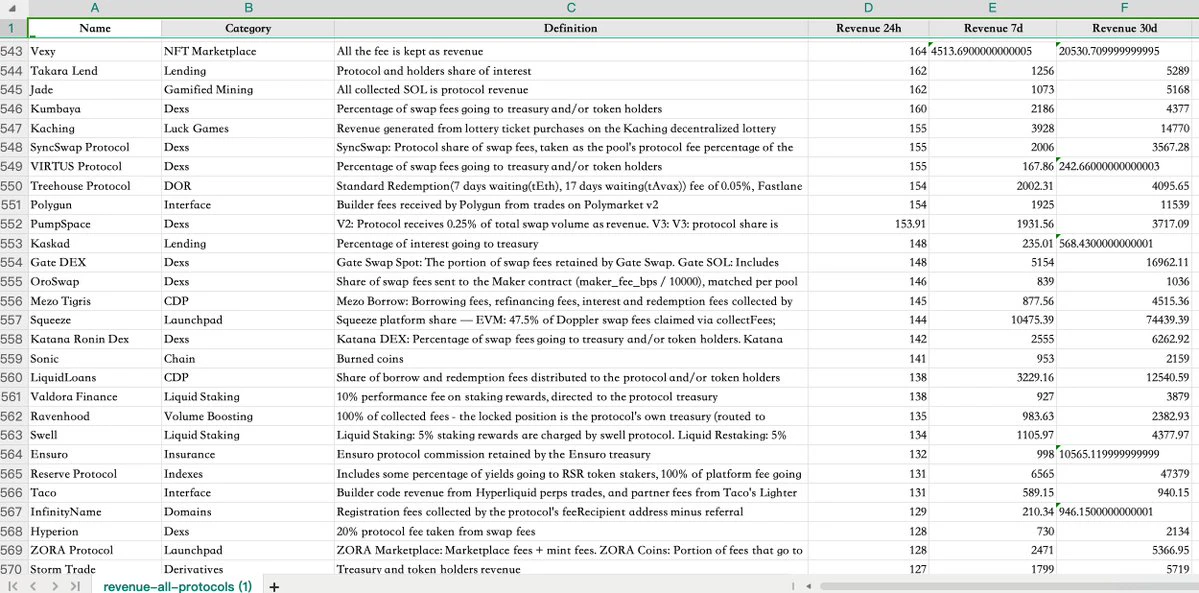Viewport: 1199px width, 593px height.
Task: Select the 74439.39 revenue 30d cell
Action: tap(1124, 320)
